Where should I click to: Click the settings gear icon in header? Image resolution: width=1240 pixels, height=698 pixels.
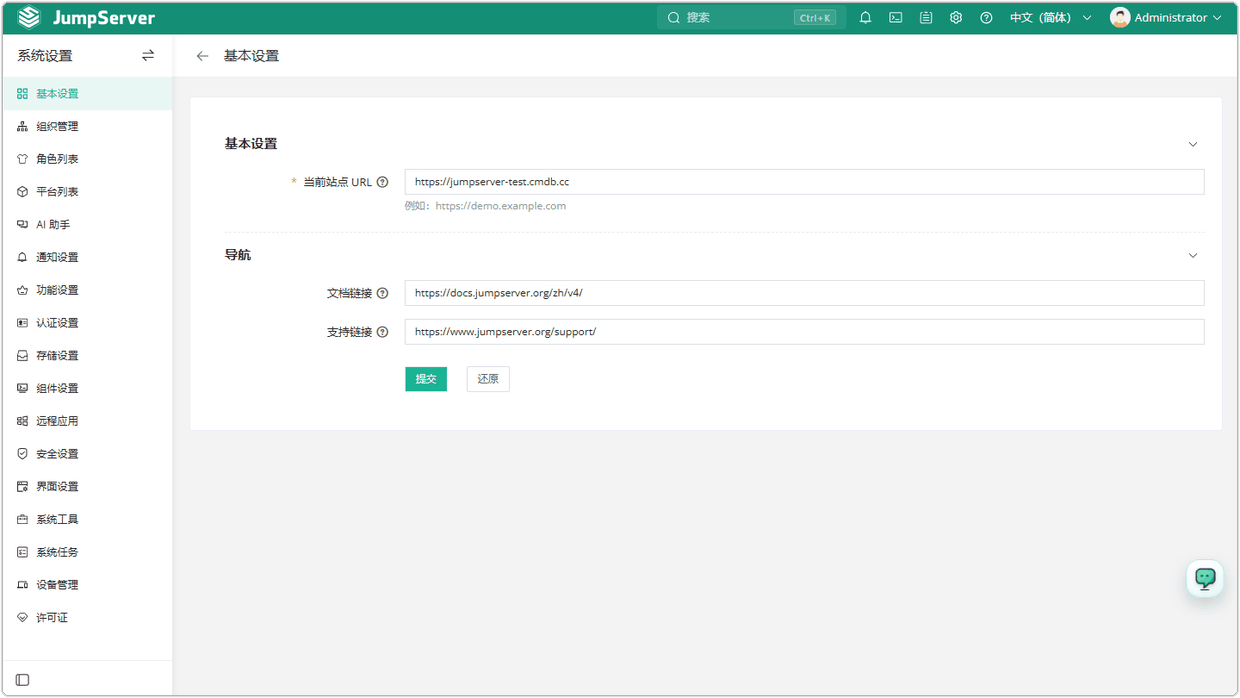(x=956, y=18)
